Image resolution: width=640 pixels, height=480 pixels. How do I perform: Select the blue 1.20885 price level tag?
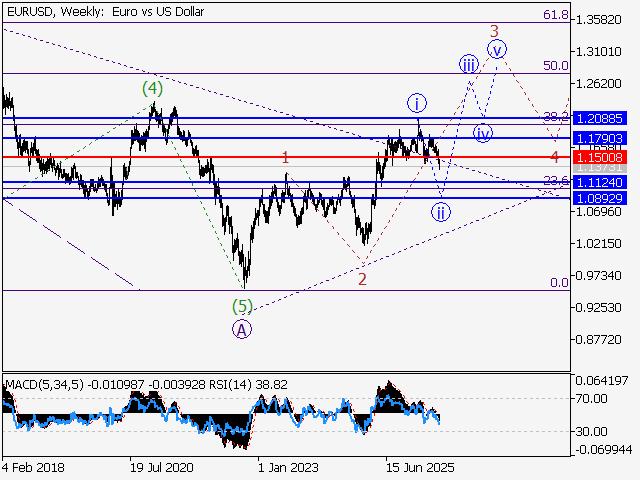[x=600, y=118]
